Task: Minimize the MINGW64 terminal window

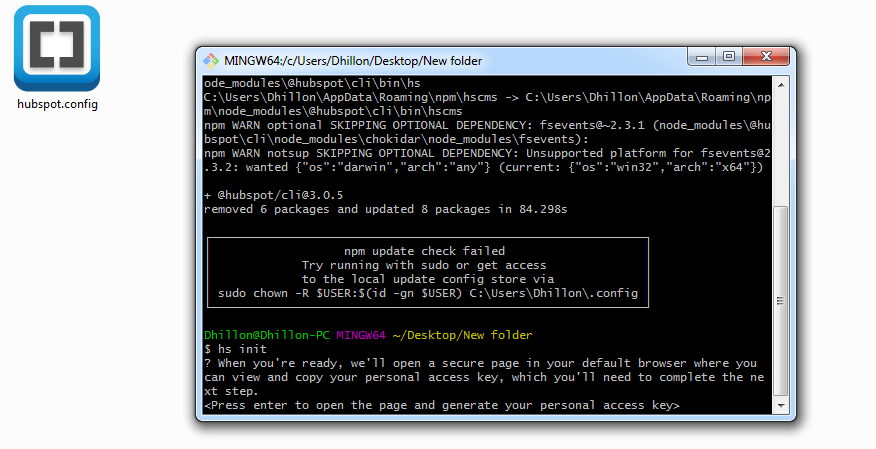Action: pyautogui.click(x=702, y=57)
